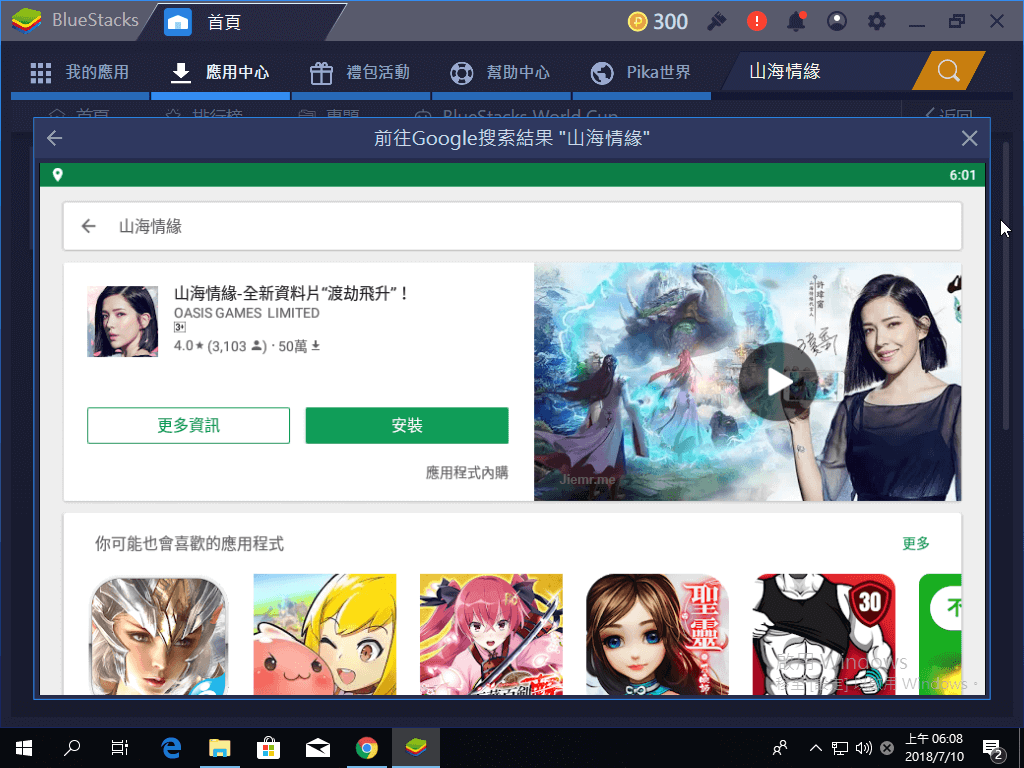Image resolution: width=1024 pixels, height=768 pixels.
Task: Open the 聖靈 suggested app thumbnail
Action: (x=656, y=634)
